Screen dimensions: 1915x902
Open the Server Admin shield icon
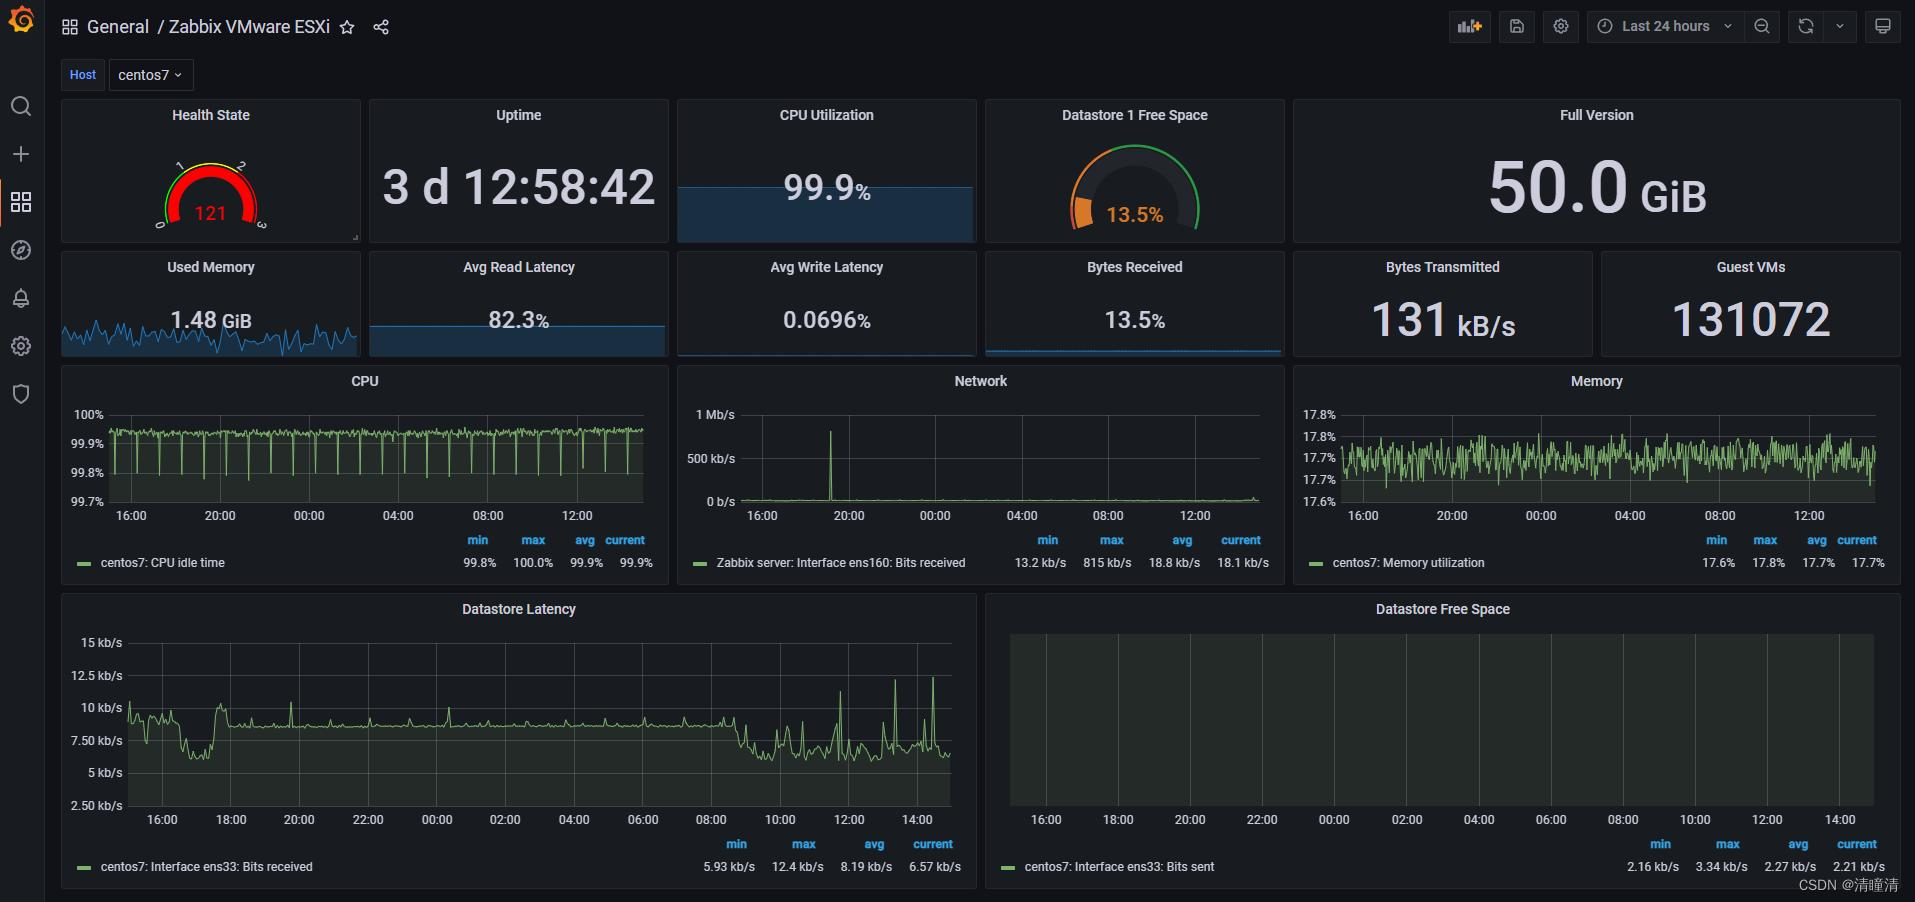[21, 394]
